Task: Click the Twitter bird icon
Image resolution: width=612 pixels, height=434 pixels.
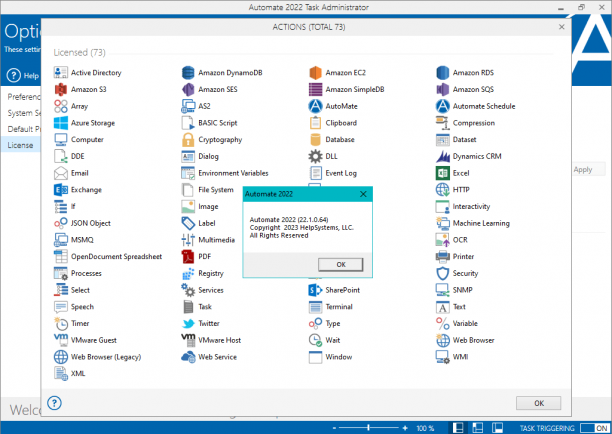Action: pyautogui.click(x=188, y=324)
